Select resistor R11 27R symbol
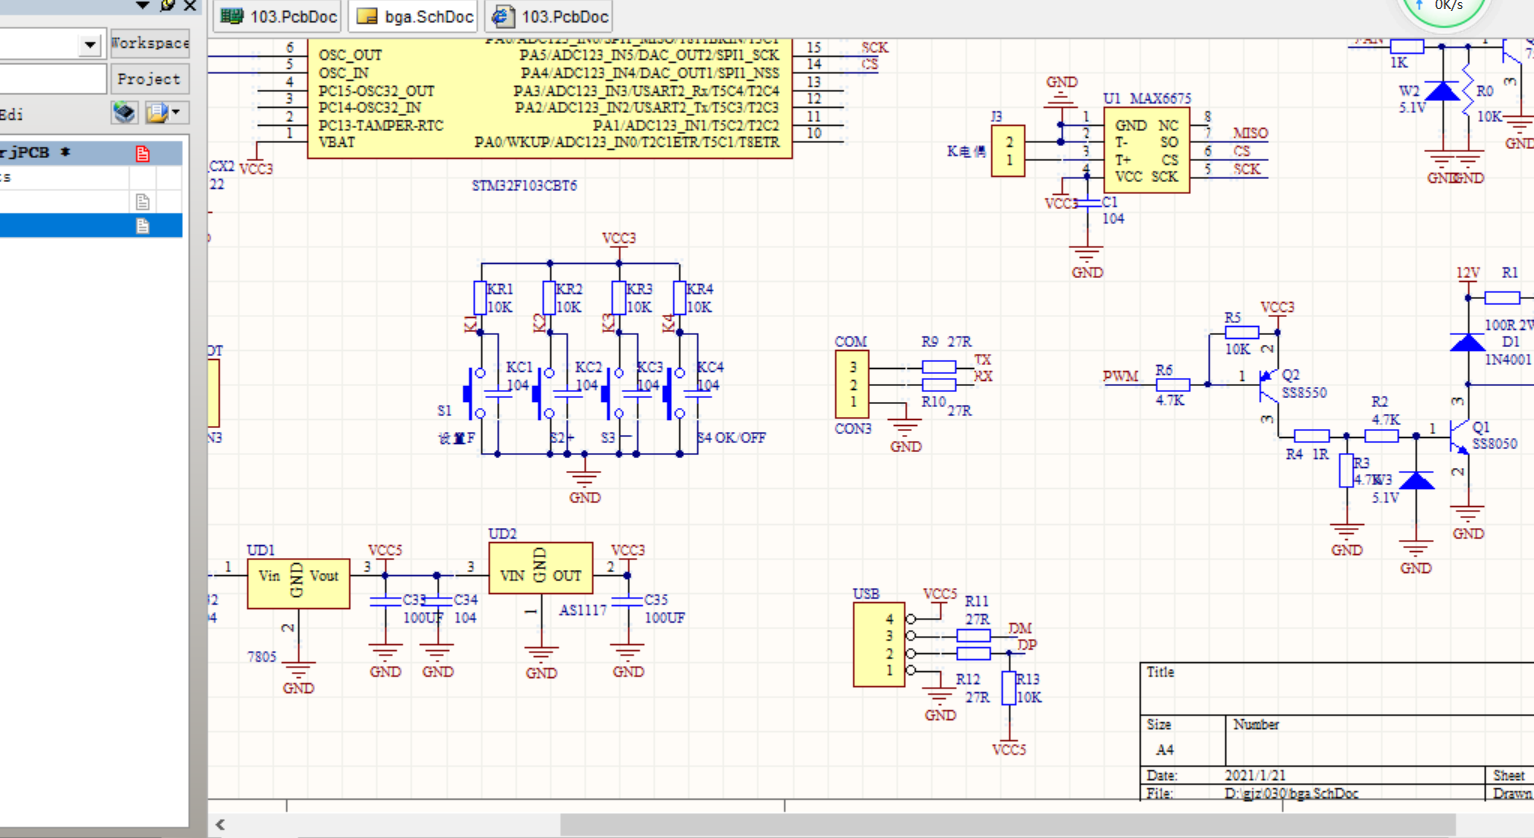This screenshot has width=1534, height=838. coord(973,636)
